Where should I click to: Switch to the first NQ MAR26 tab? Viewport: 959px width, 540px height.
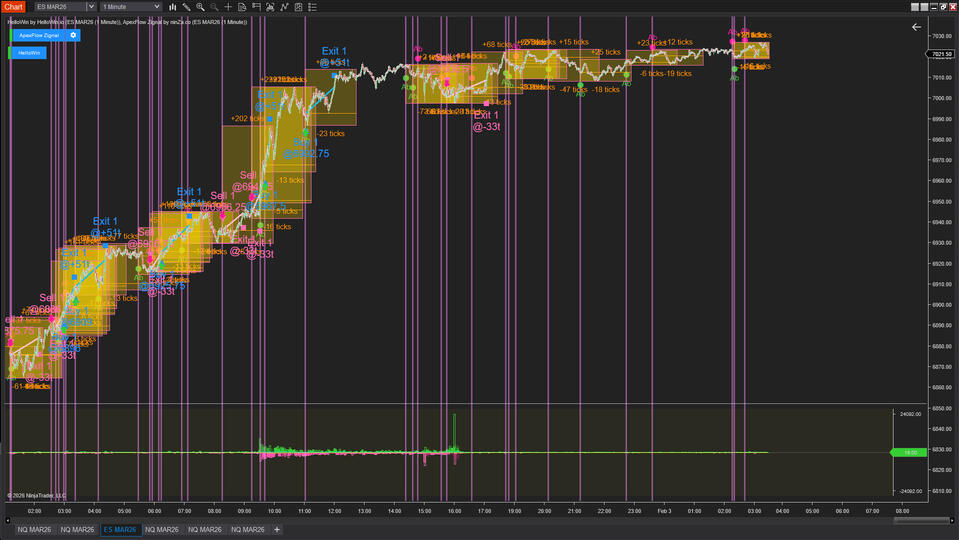[33, 529]
